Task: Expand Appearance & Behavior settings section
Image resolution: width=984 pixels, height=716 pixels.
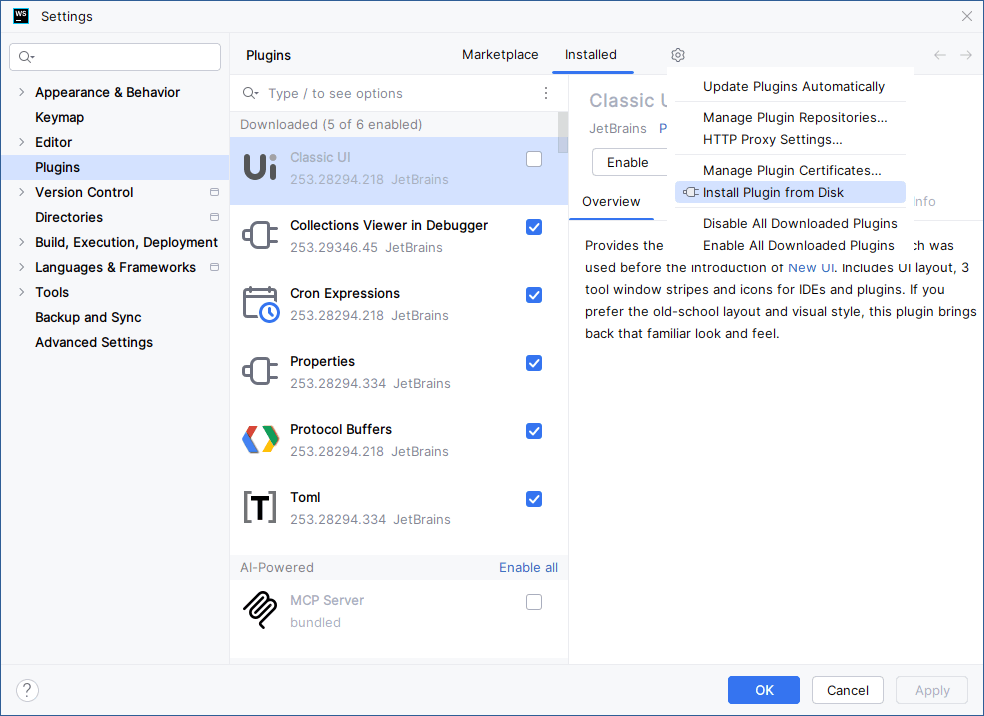Action: (22, 92)
